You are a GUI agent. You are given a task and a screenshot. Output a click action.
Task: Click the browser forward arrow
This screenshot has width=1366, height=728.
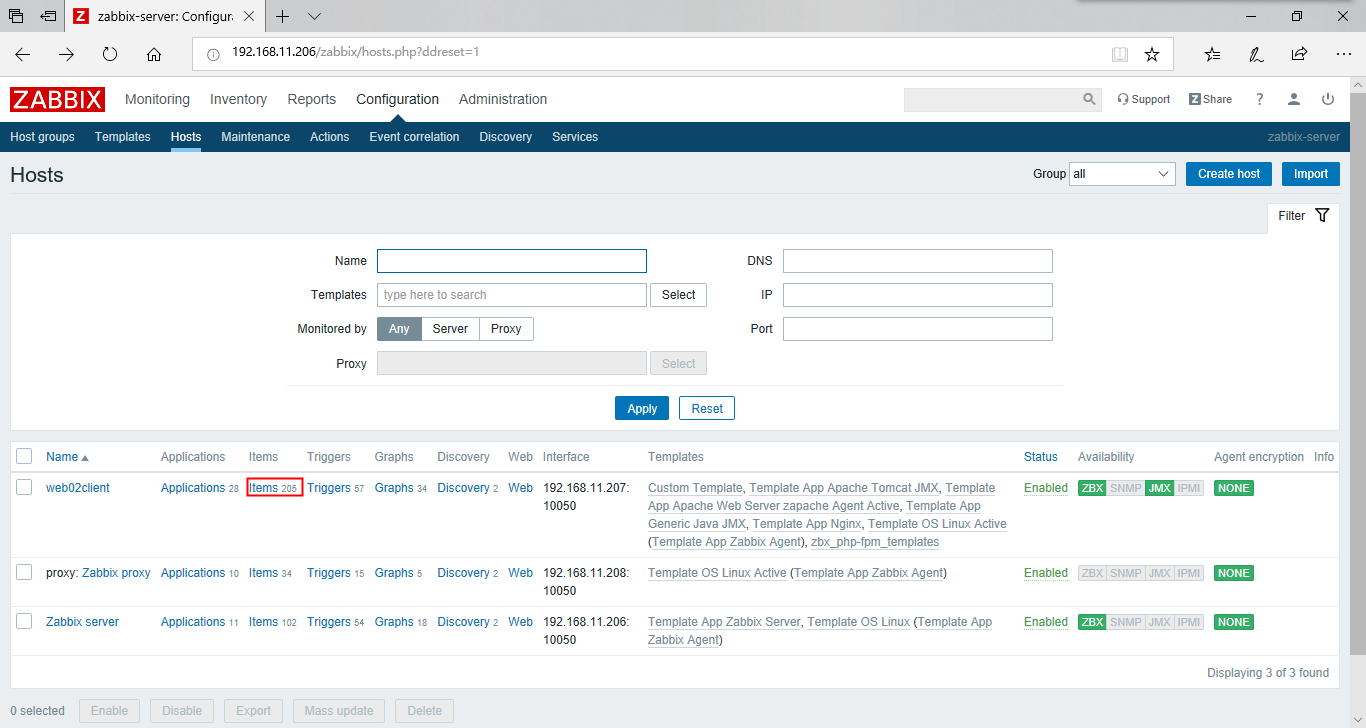pos(66,54)
